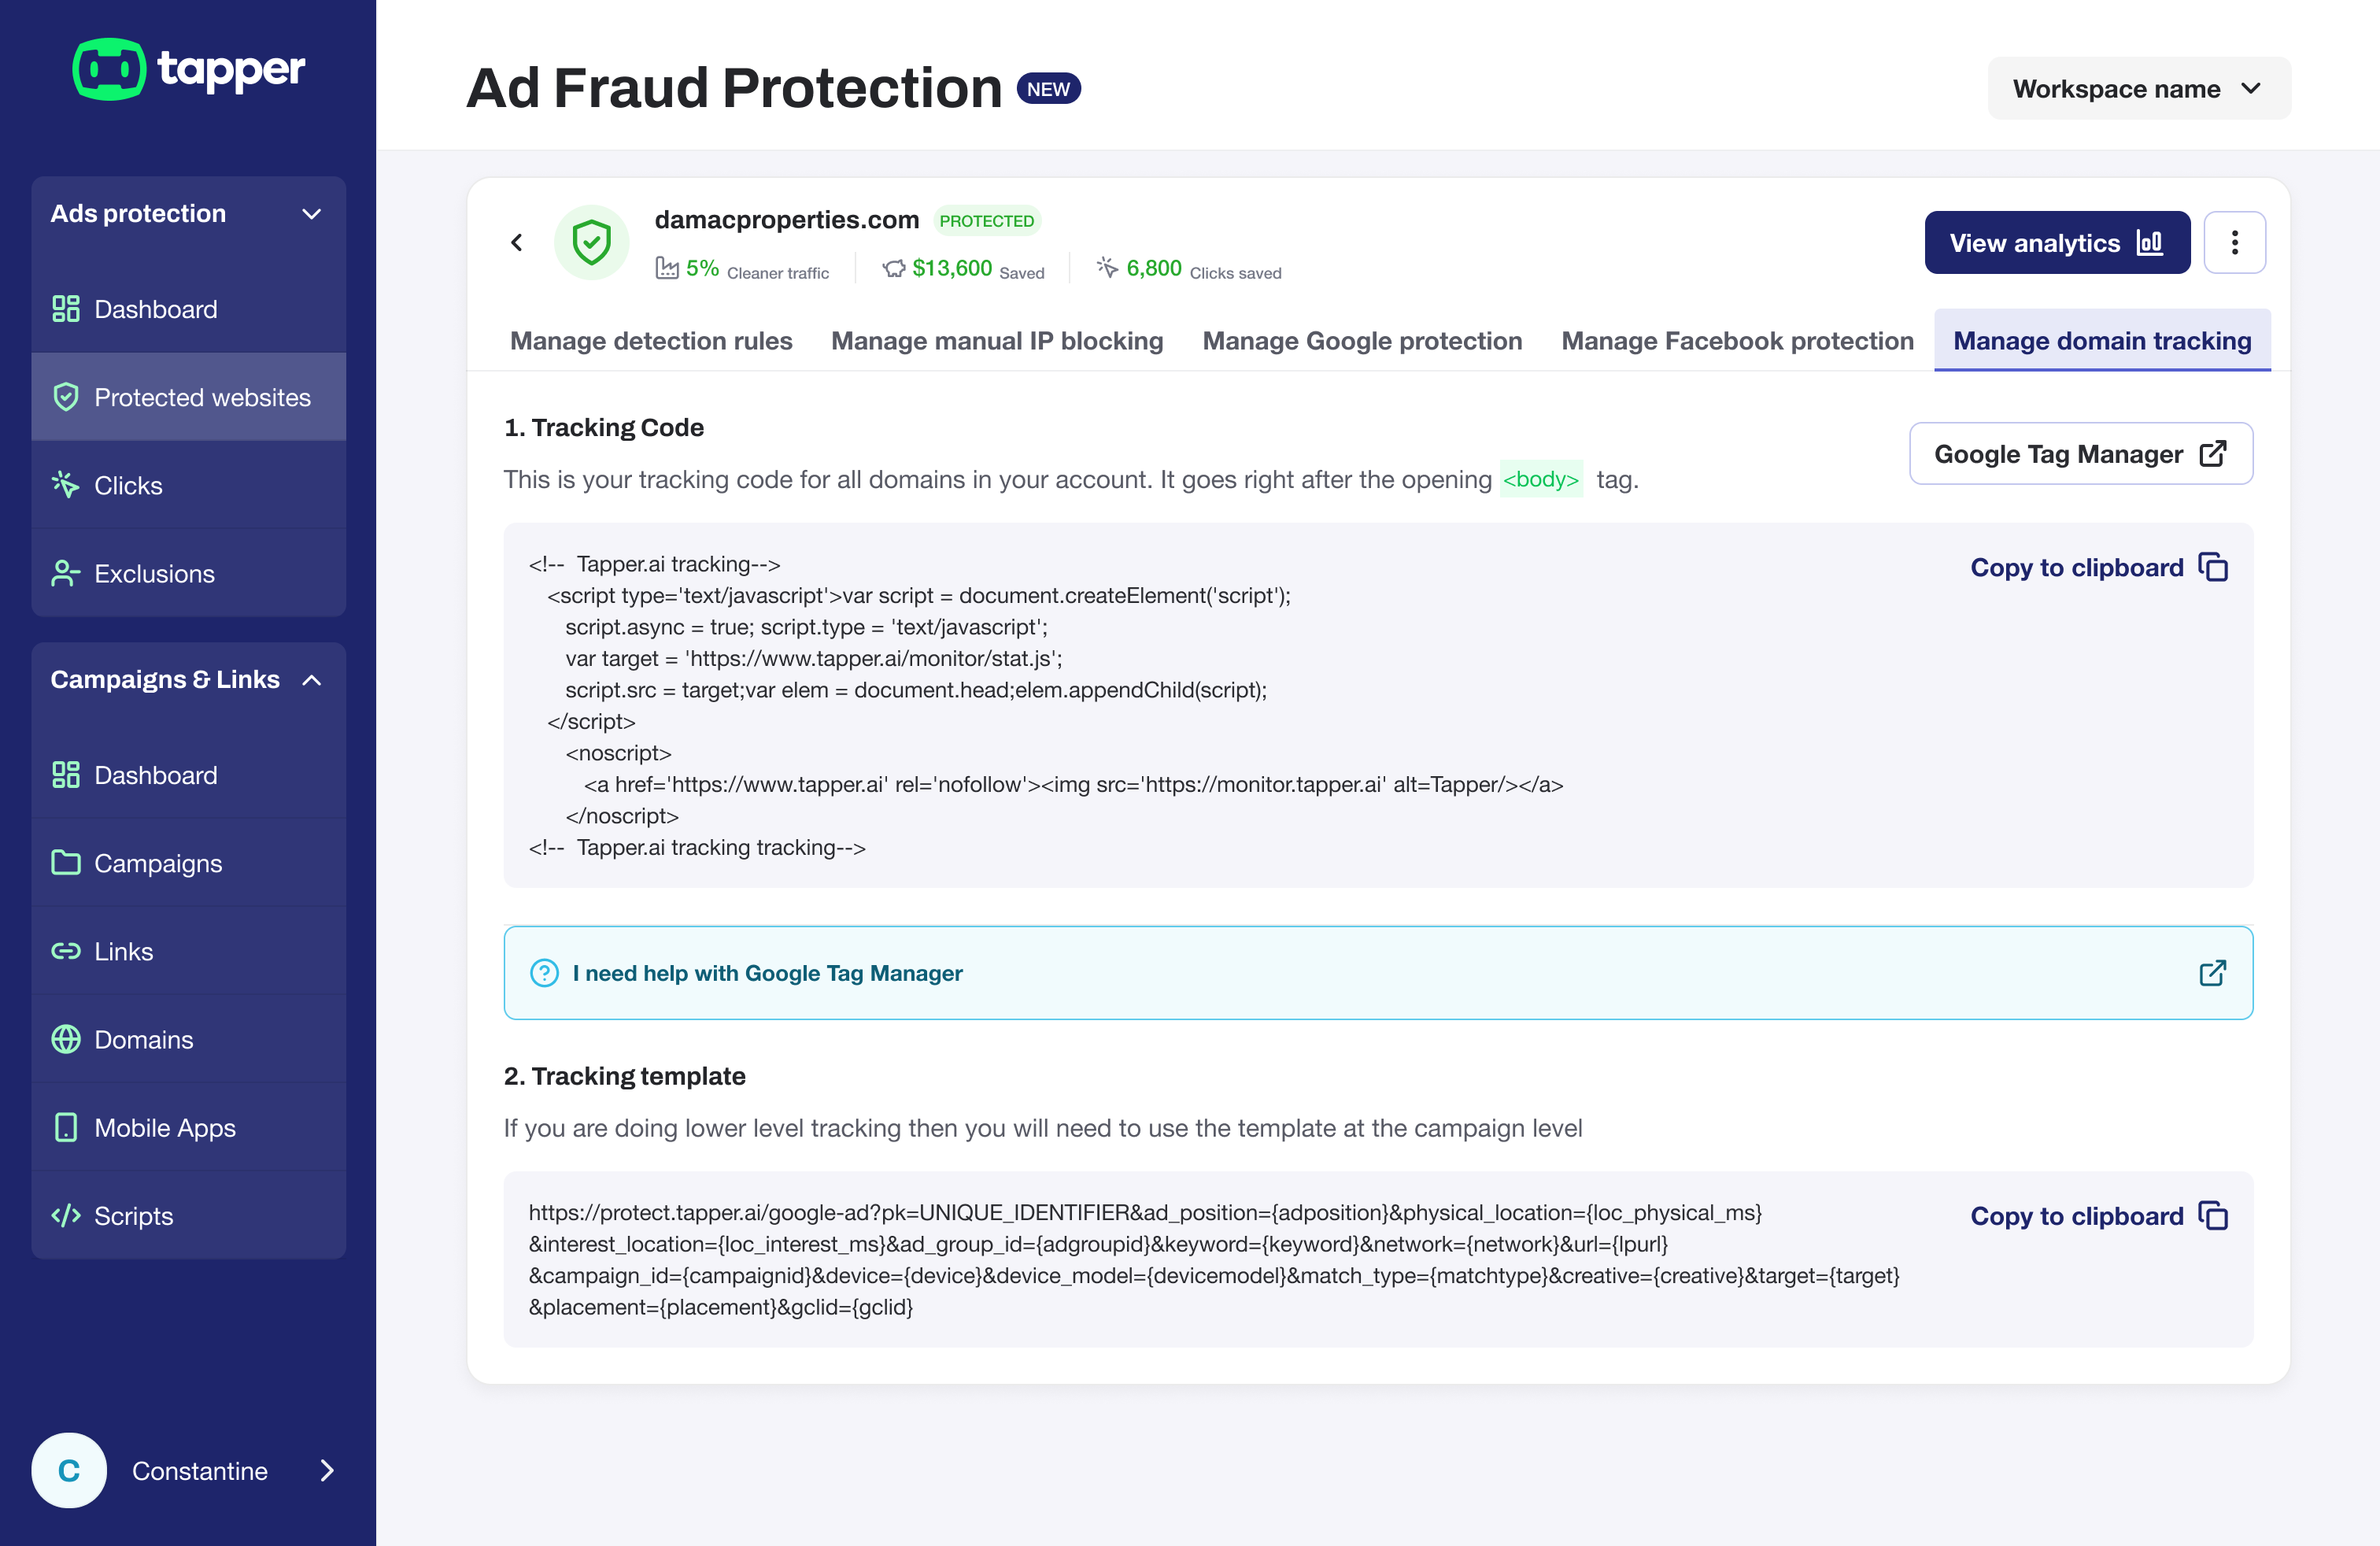Click the View analytics button
This screenshot has width=2380, height=1546.
pyautogui.click(x=2056, y=243)
